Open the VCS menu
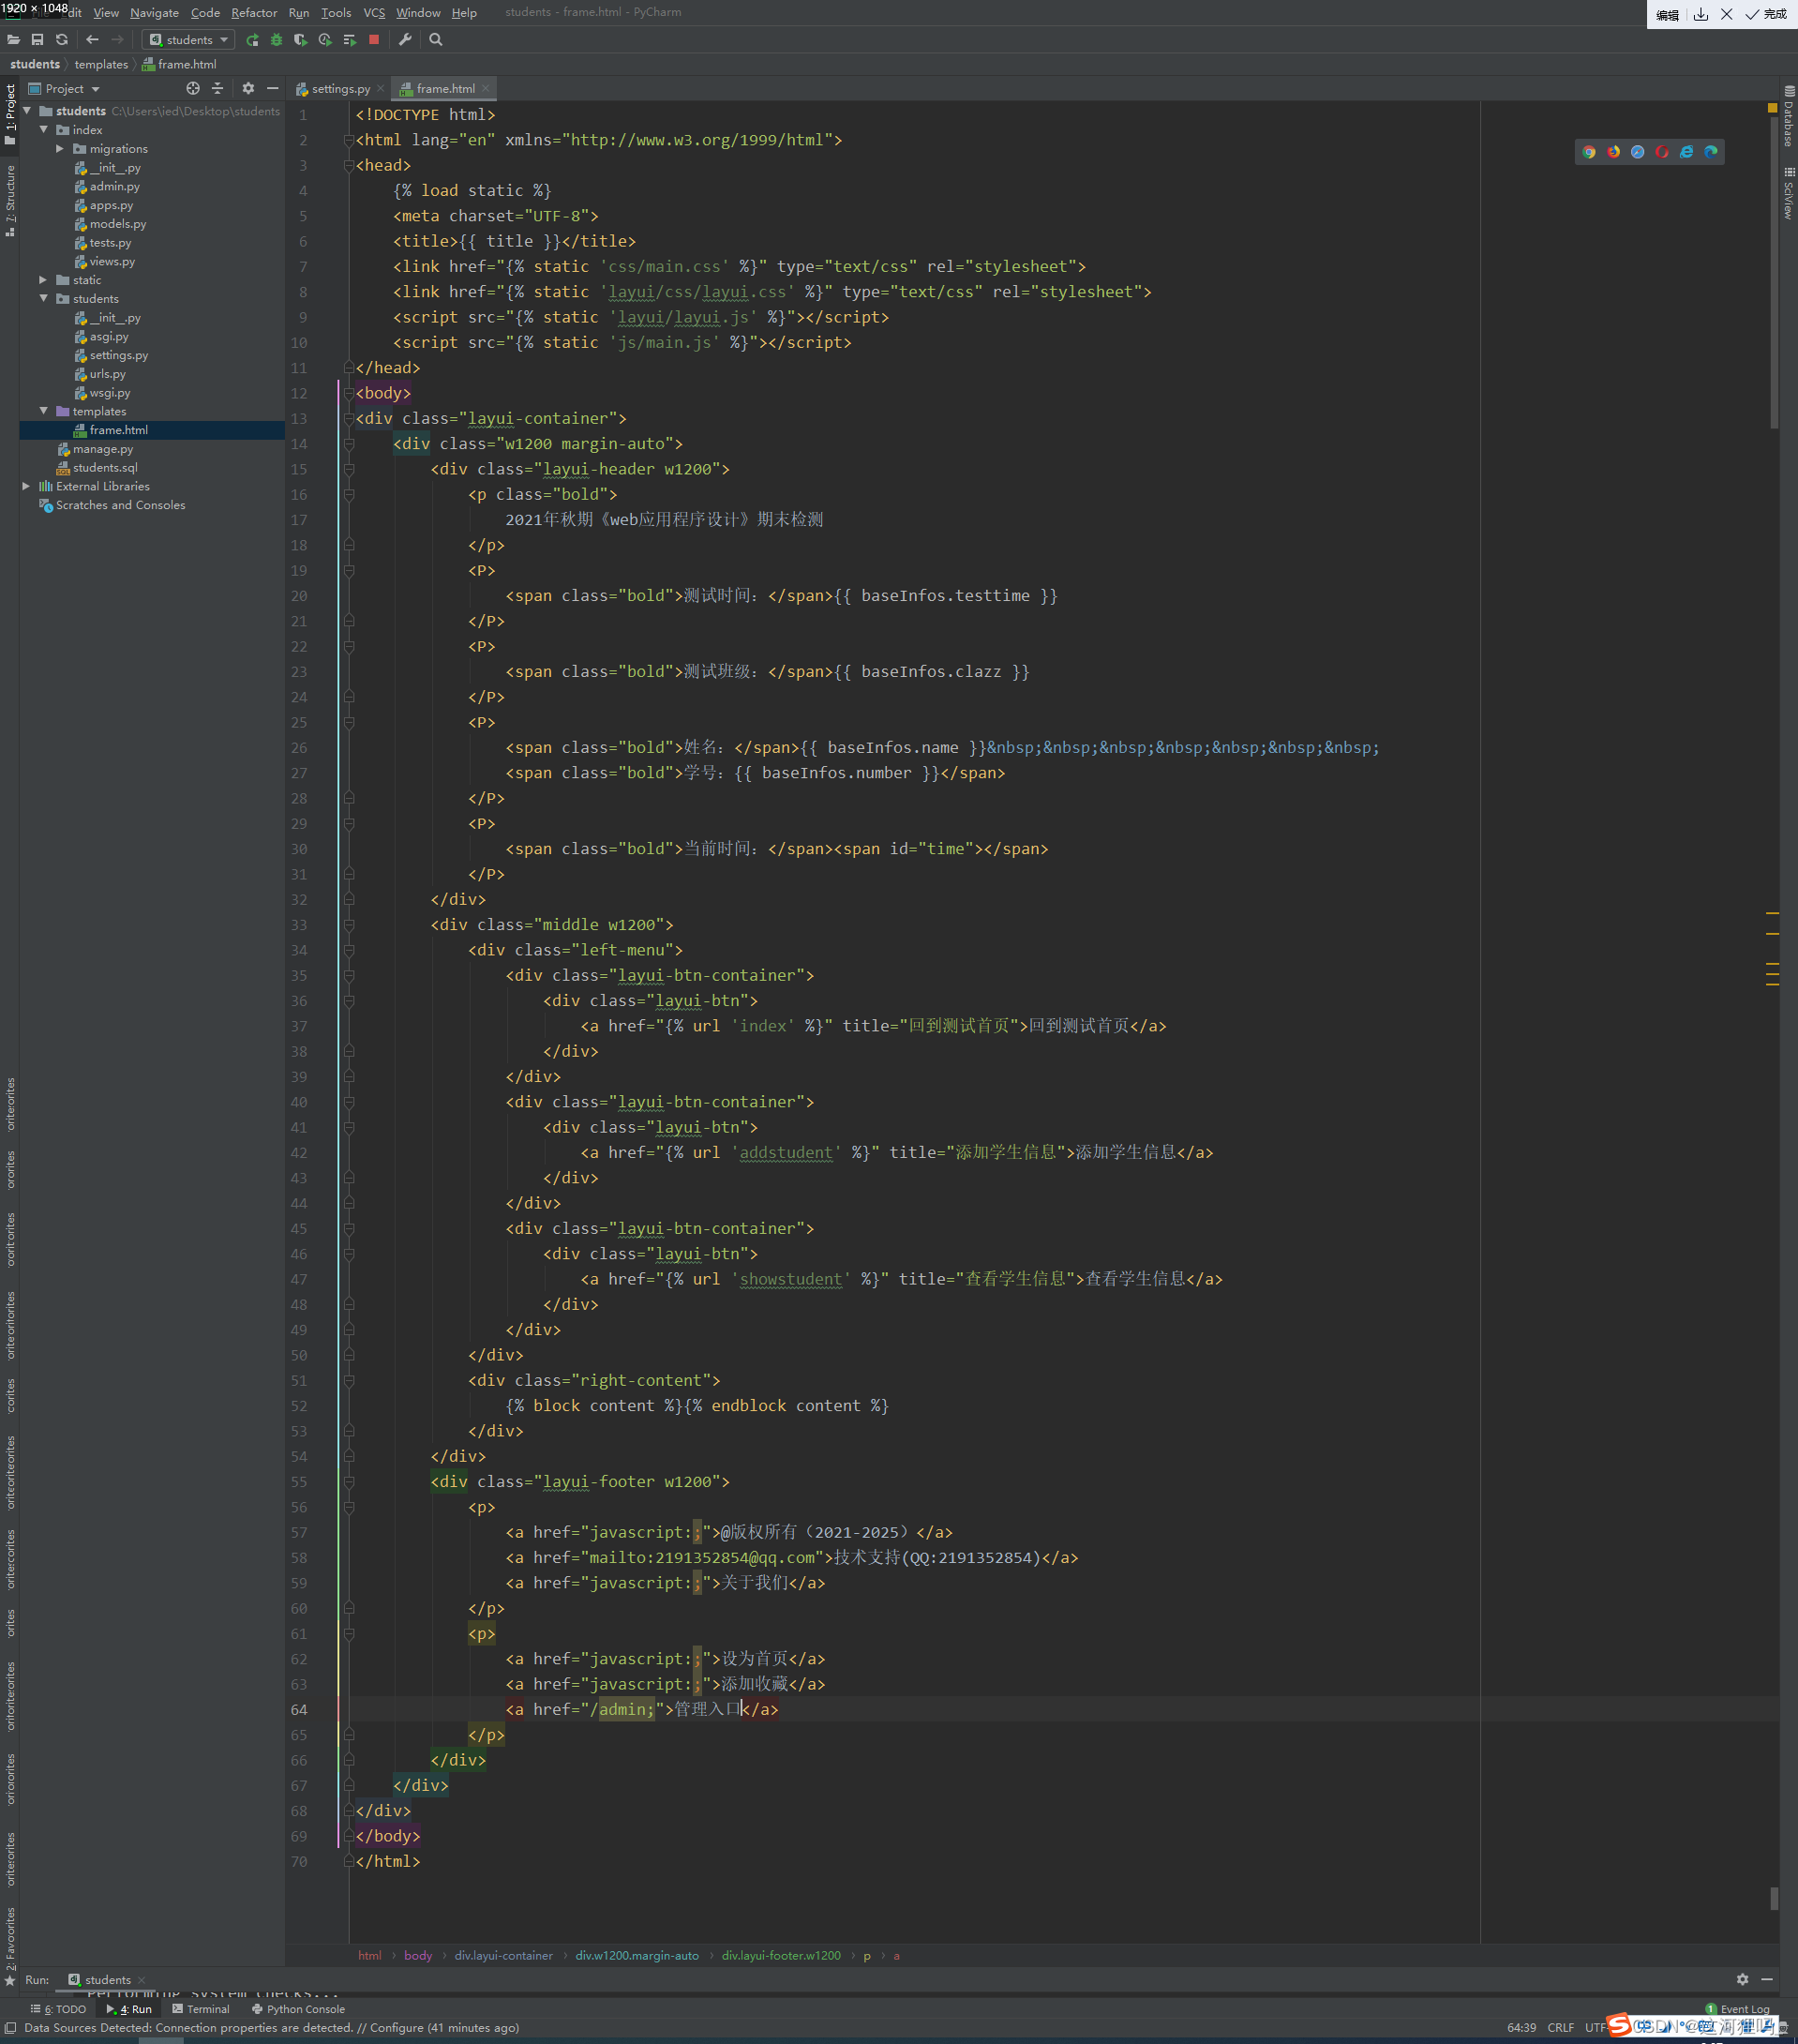The image size is (1798, 2044). click(x=374, y=13)
